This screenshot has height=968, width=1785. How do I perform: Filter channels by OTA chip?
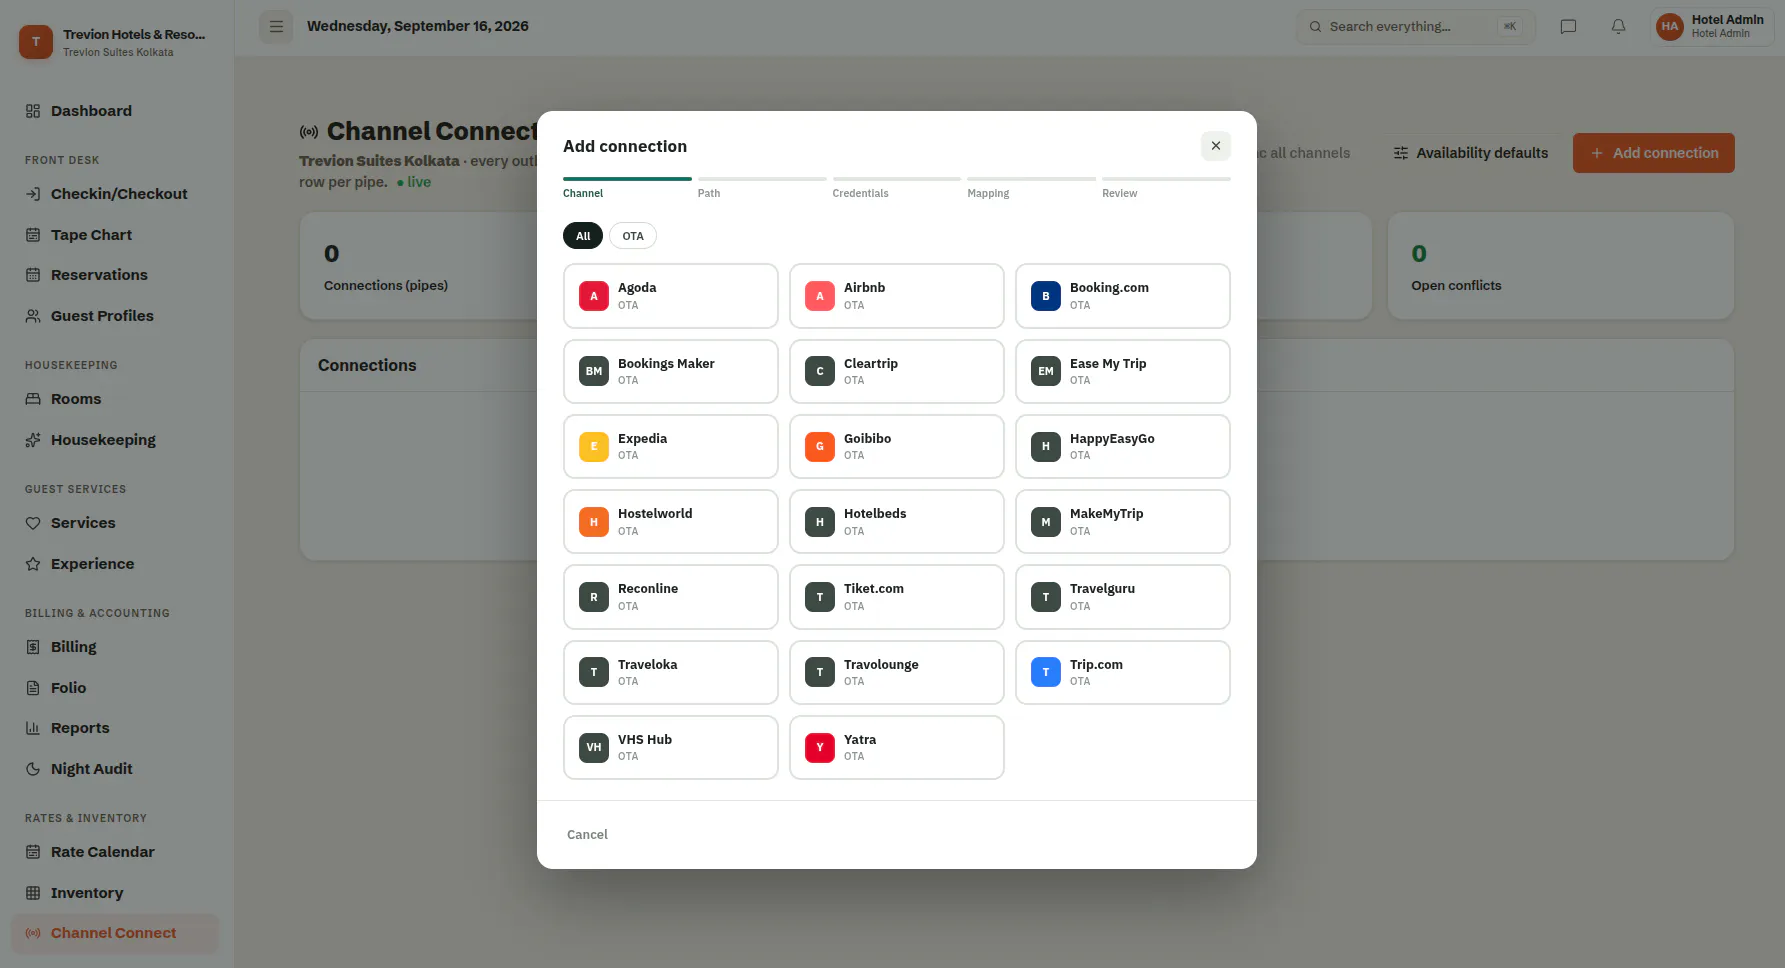point(633,236)
